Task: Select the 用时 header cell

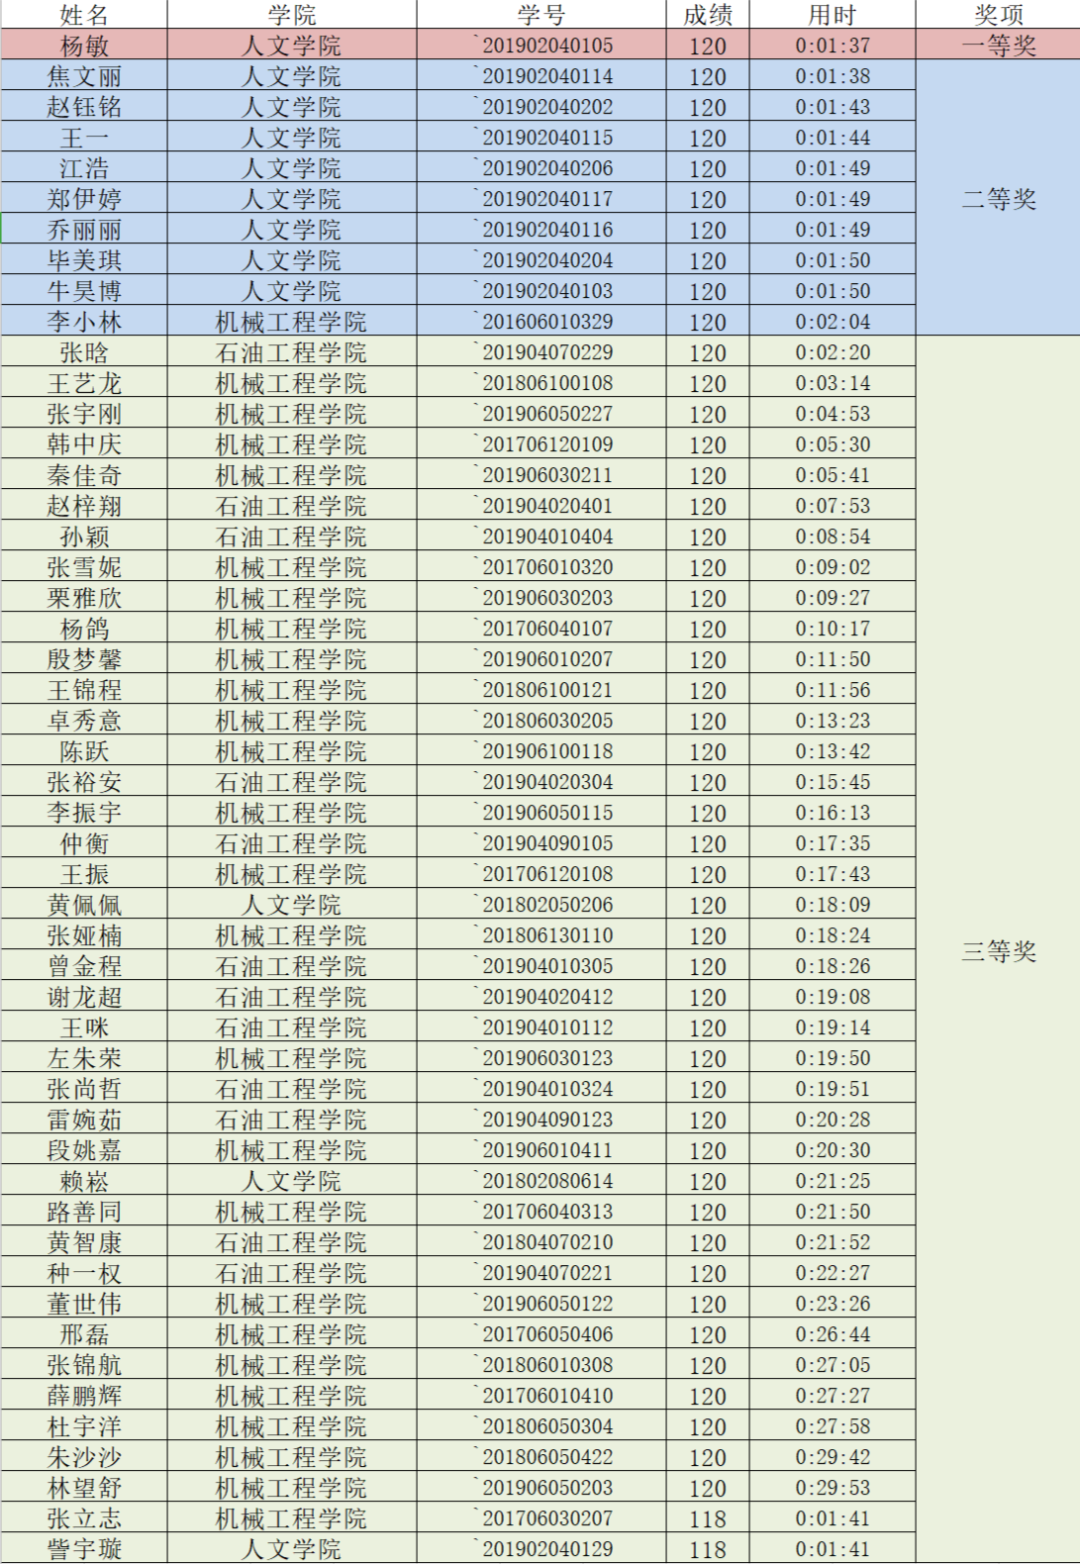Action: [832, 15]
